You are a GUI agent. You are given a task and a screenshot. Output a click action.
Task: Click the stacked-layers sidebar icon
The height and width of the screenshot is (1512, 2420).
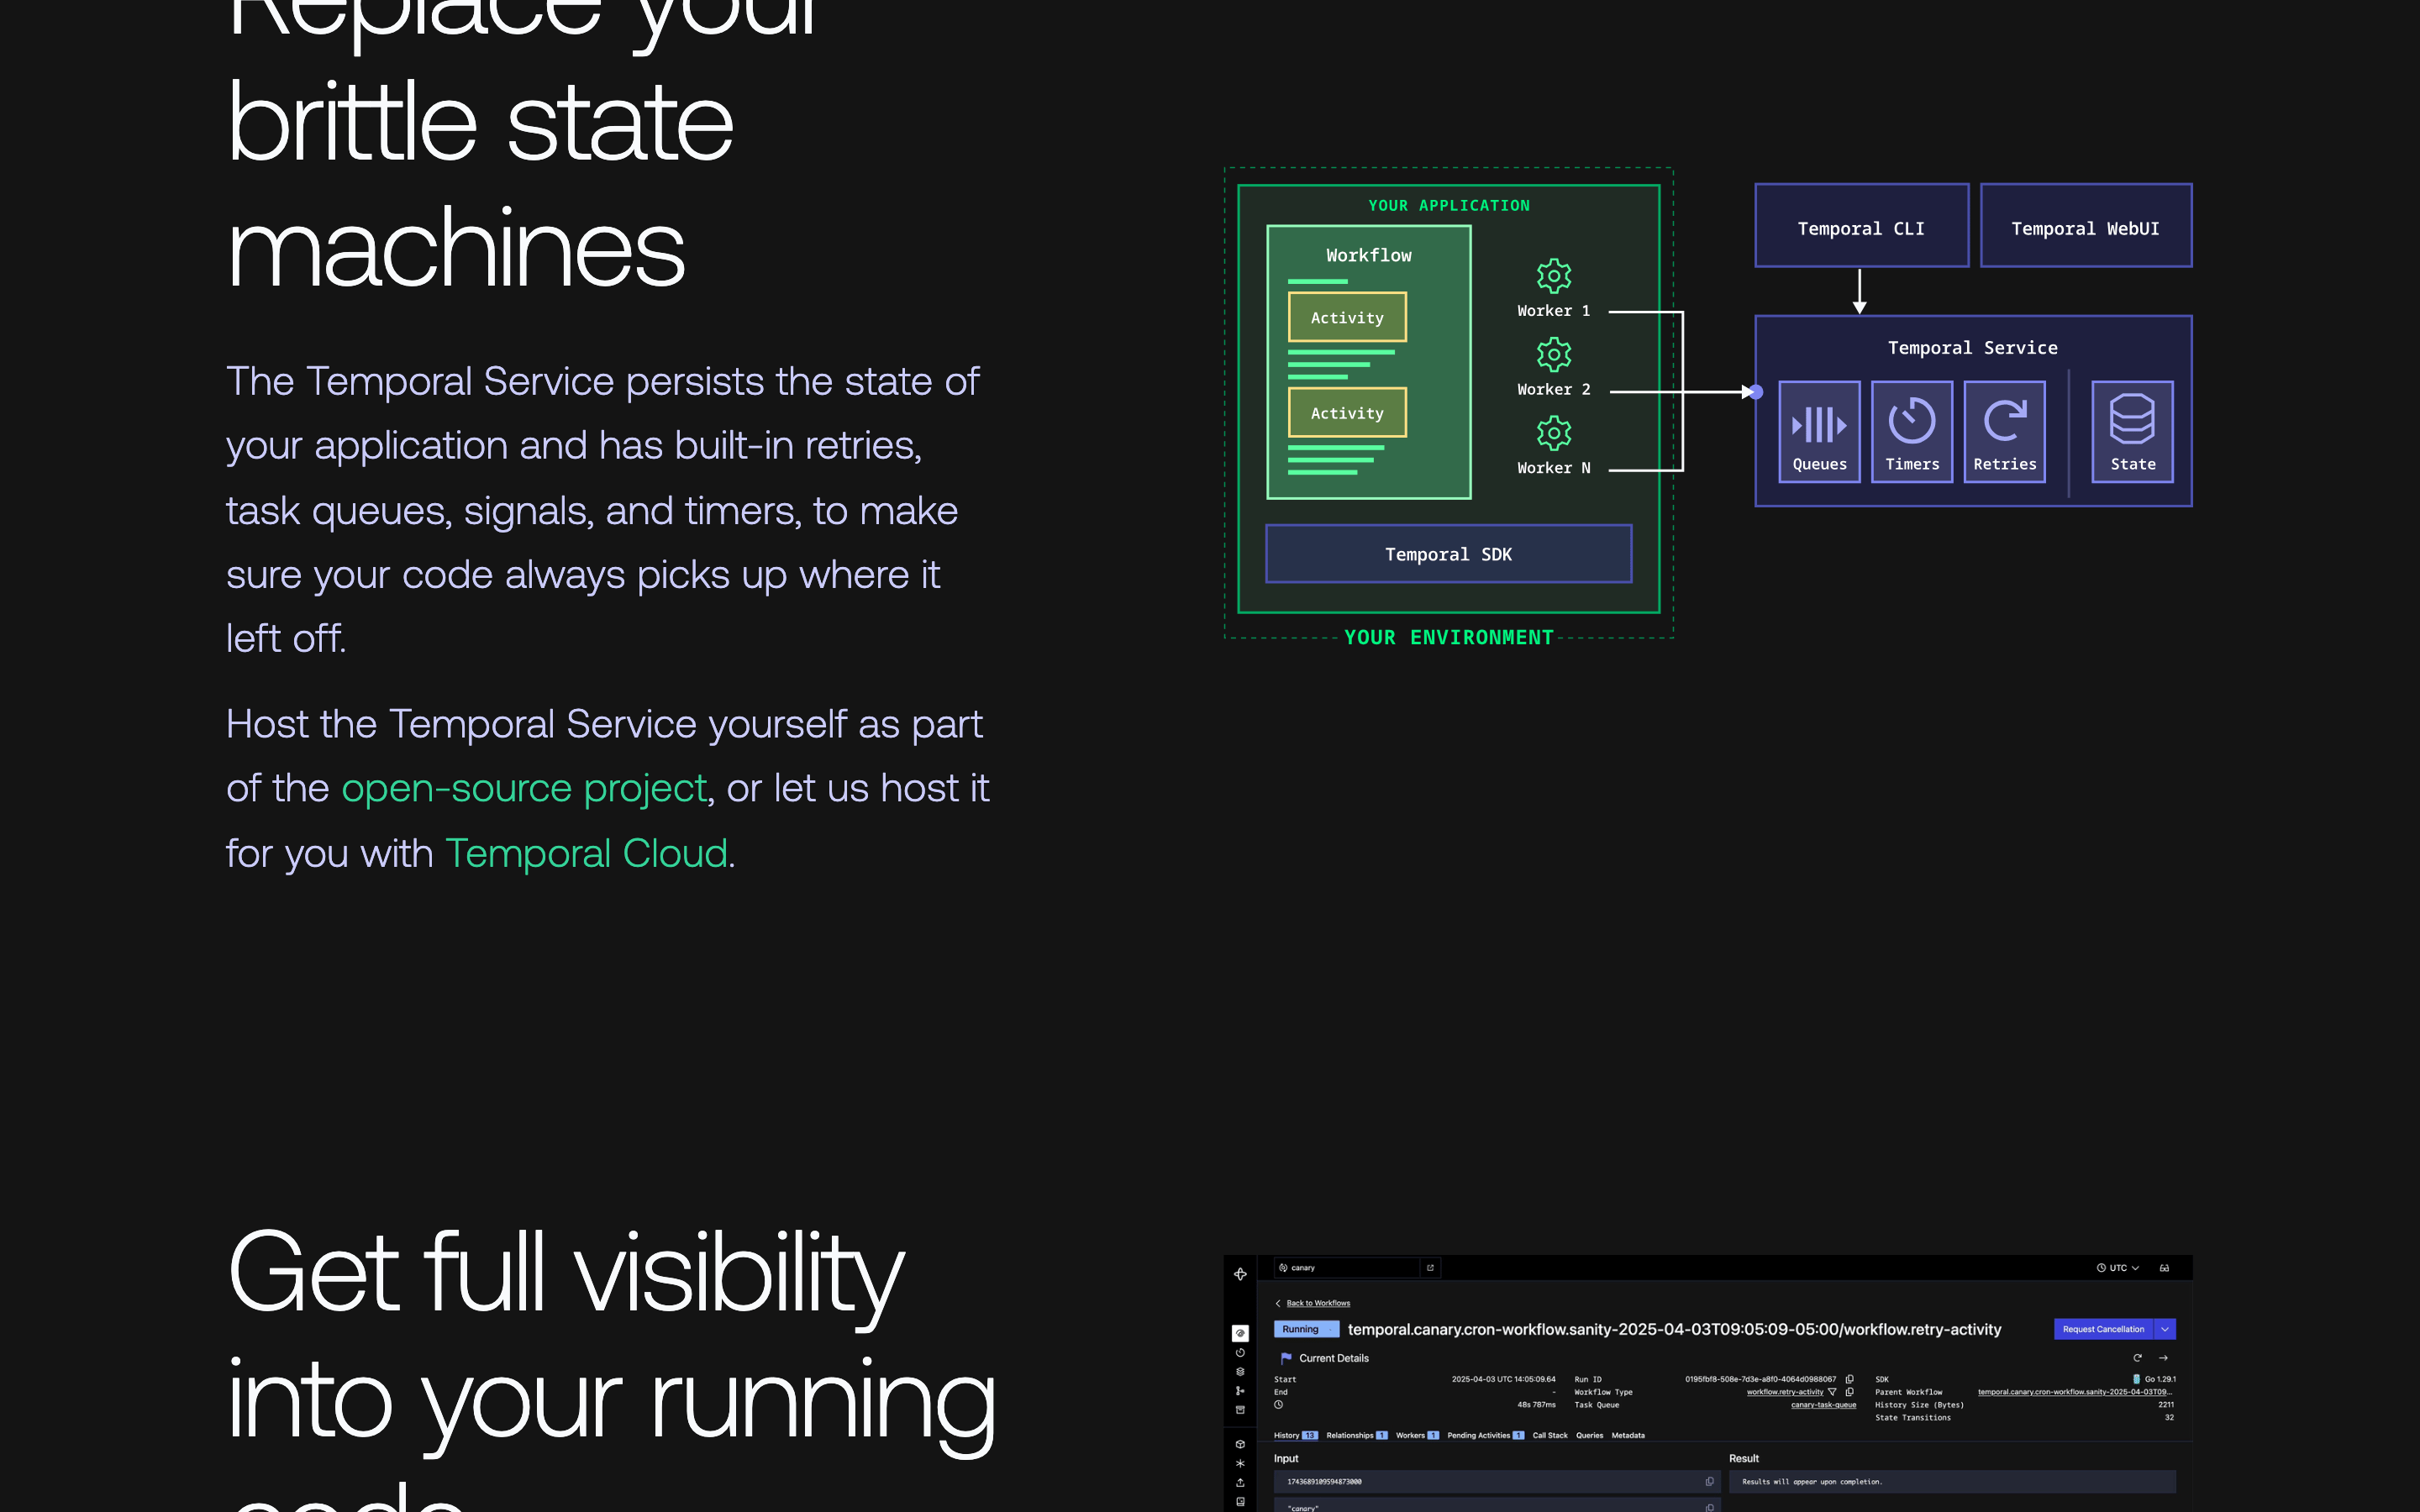point(1240,1372)
